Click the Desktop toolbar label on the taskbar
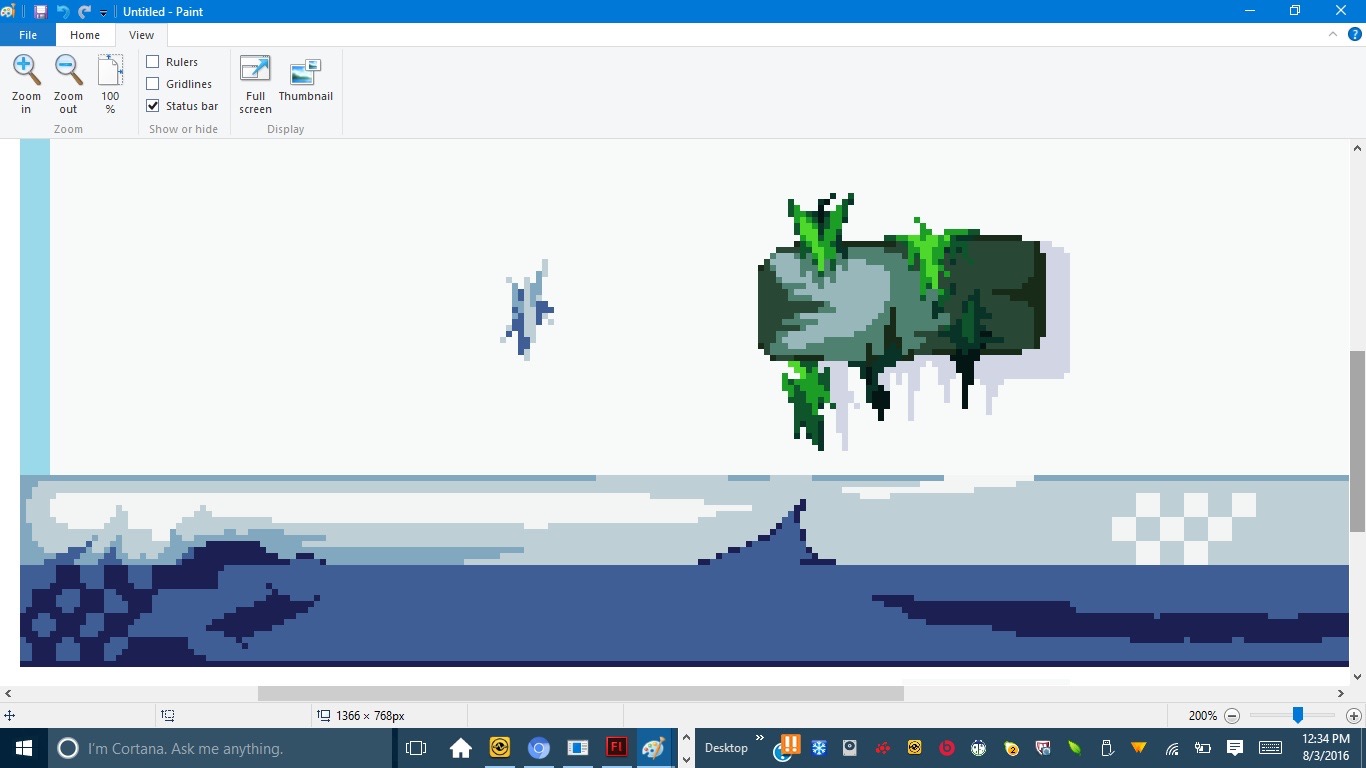1366x768 pixels. [x=726, y=748]
